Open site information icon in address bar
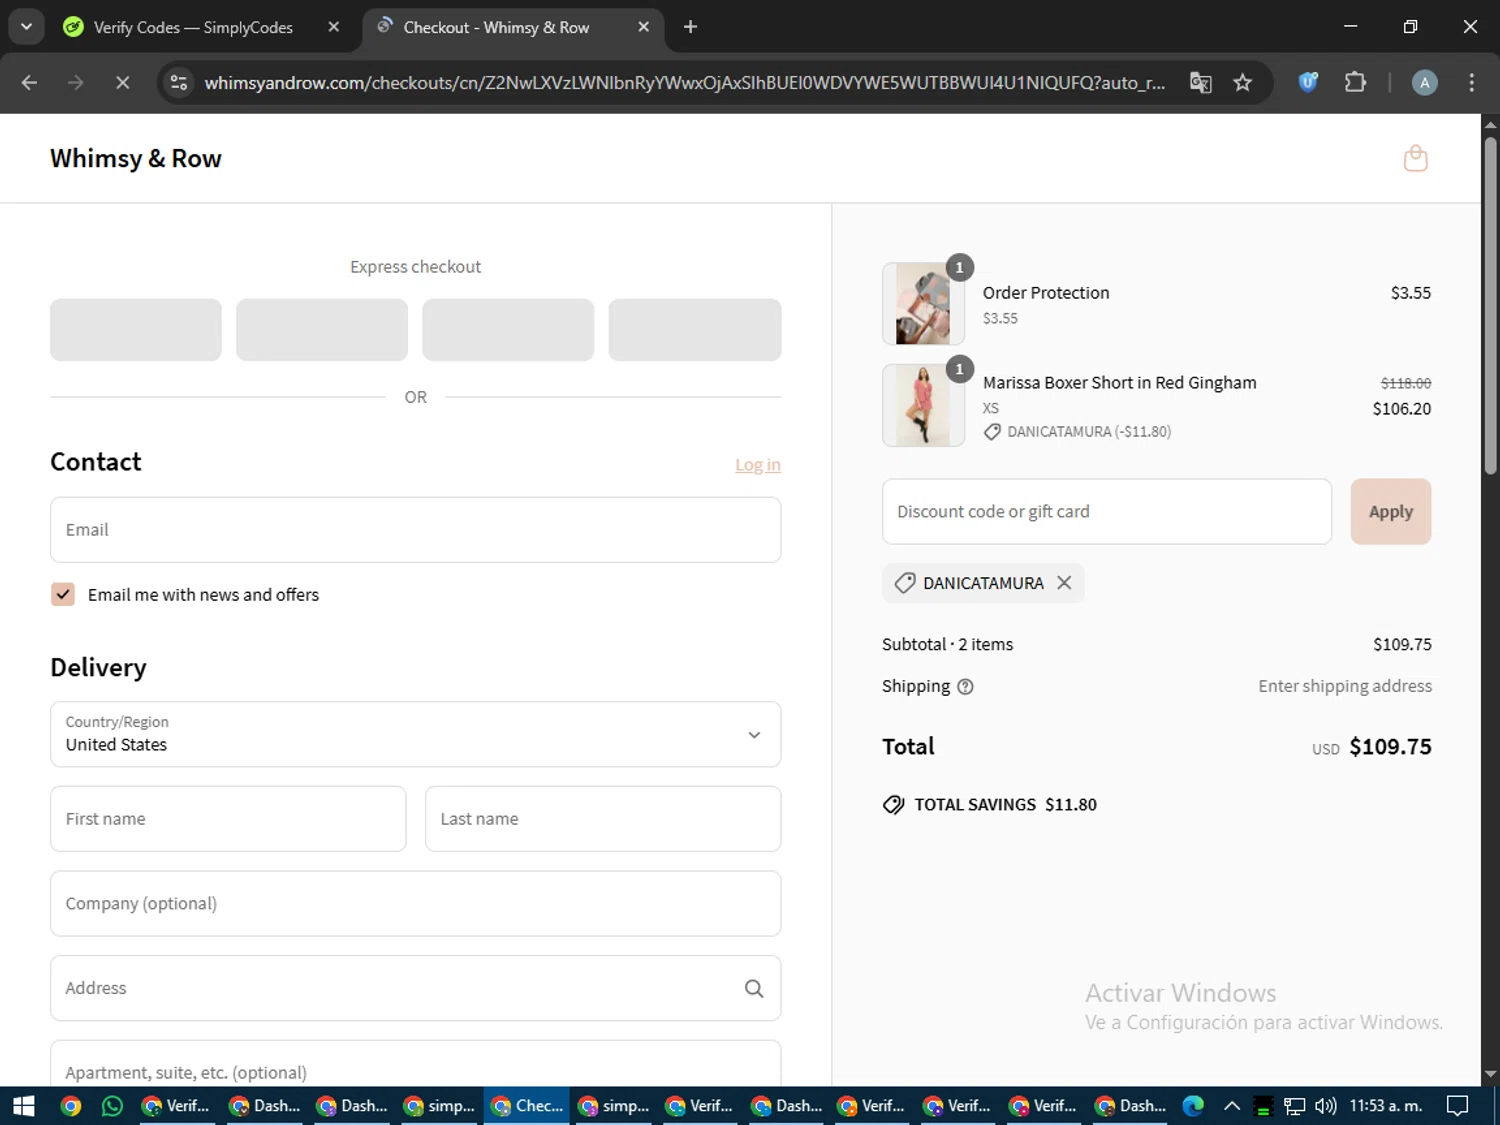Viewport: 1500px width, 1125px height. (x=179, y=83)
